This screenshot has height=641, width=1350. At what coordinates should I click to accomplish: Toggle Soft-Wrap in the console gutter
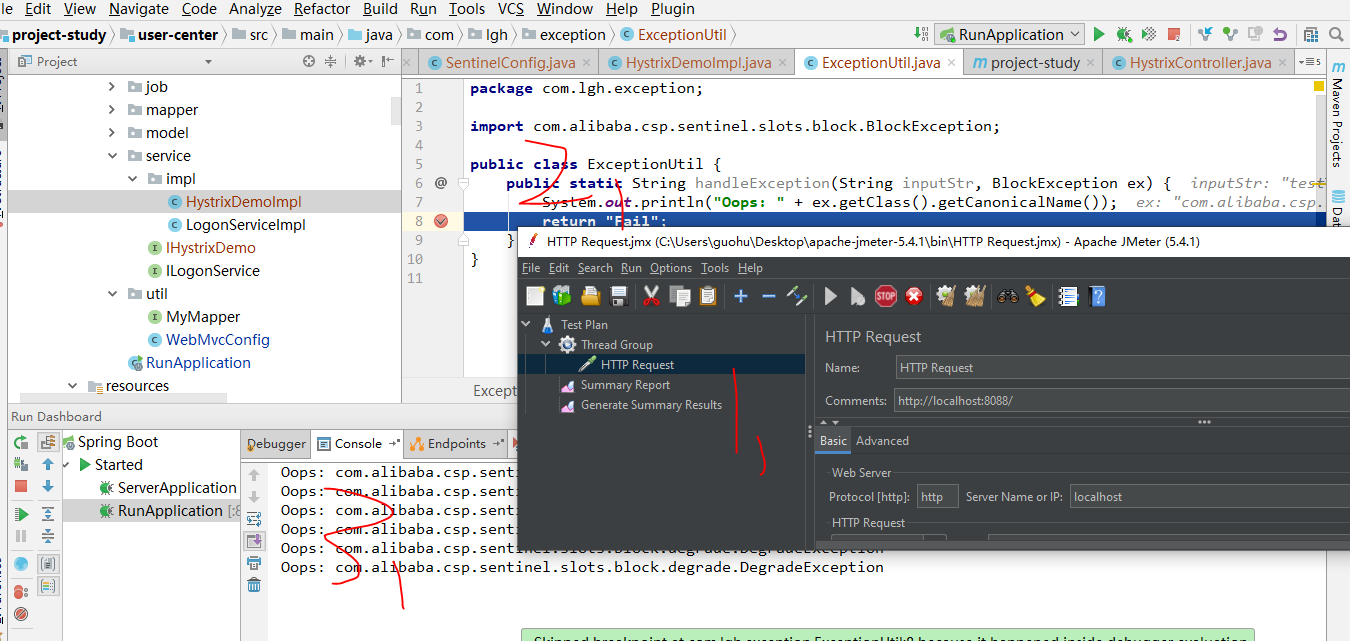click(x=254, y=519)
